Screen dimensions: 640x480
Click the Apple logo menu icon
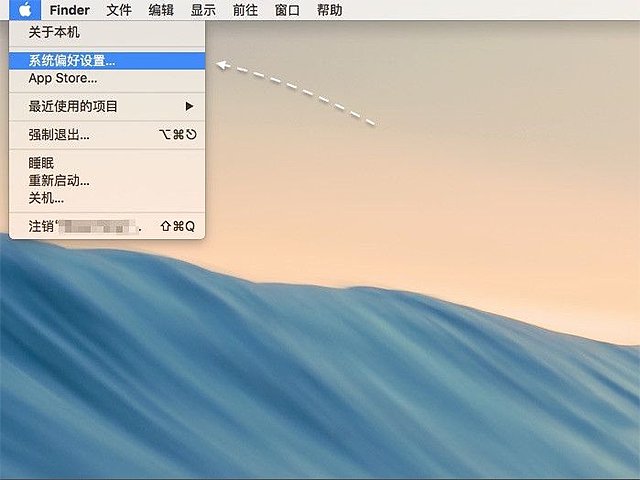coord(25,10)
